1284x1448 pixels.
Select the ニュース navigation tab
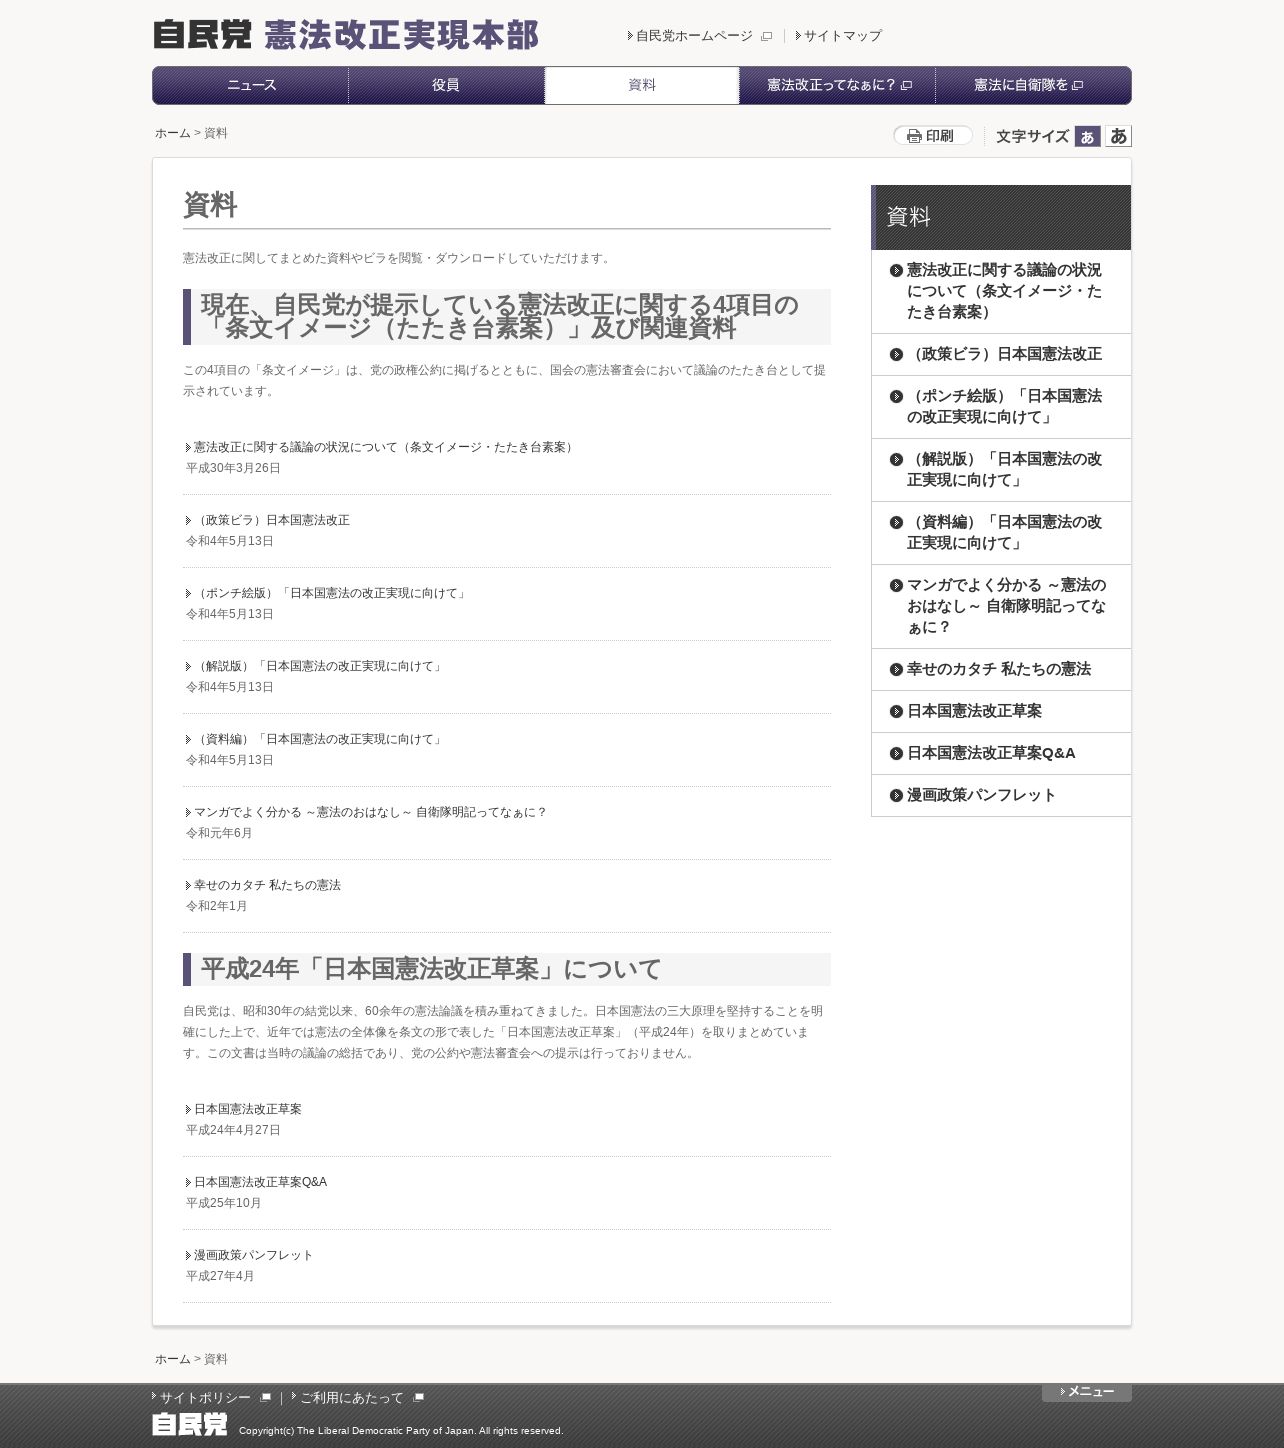[251, 85]
